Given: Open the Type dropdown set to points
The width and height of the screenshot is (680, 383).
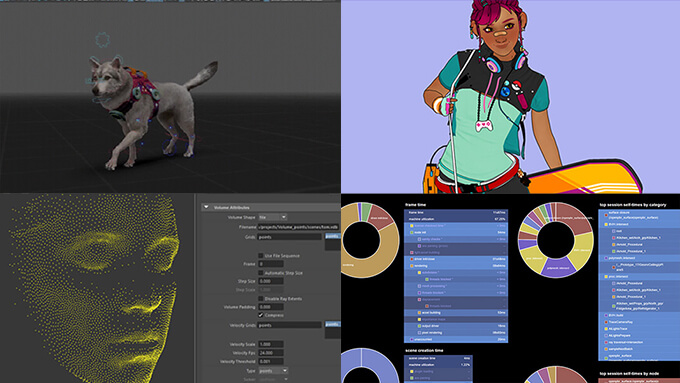Looking at the screenshot, I should (x=273, y=371).
